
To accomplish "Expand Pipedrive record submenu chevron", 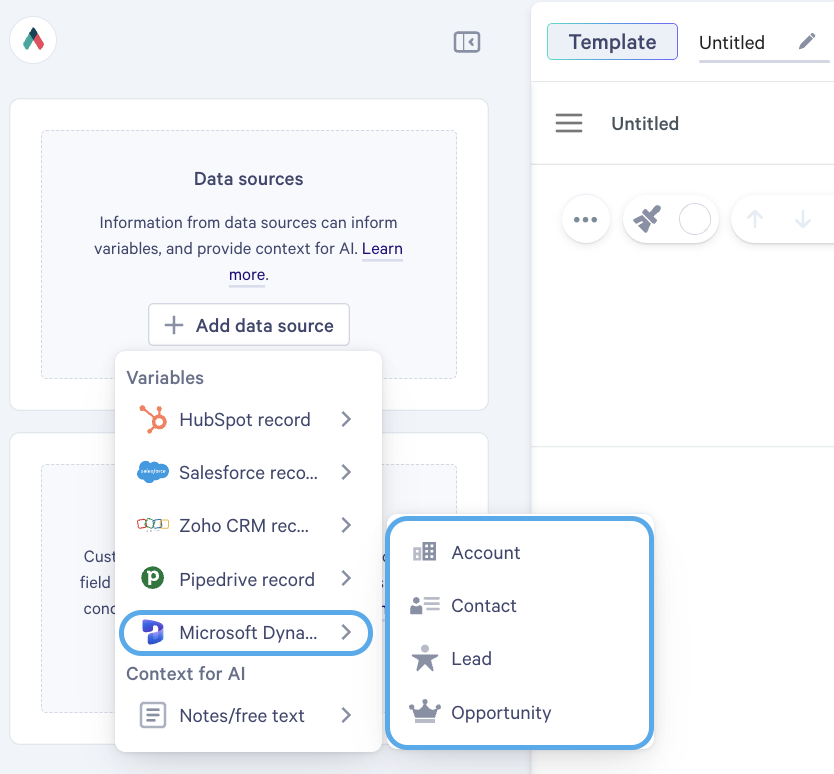I will coord(346,578).
